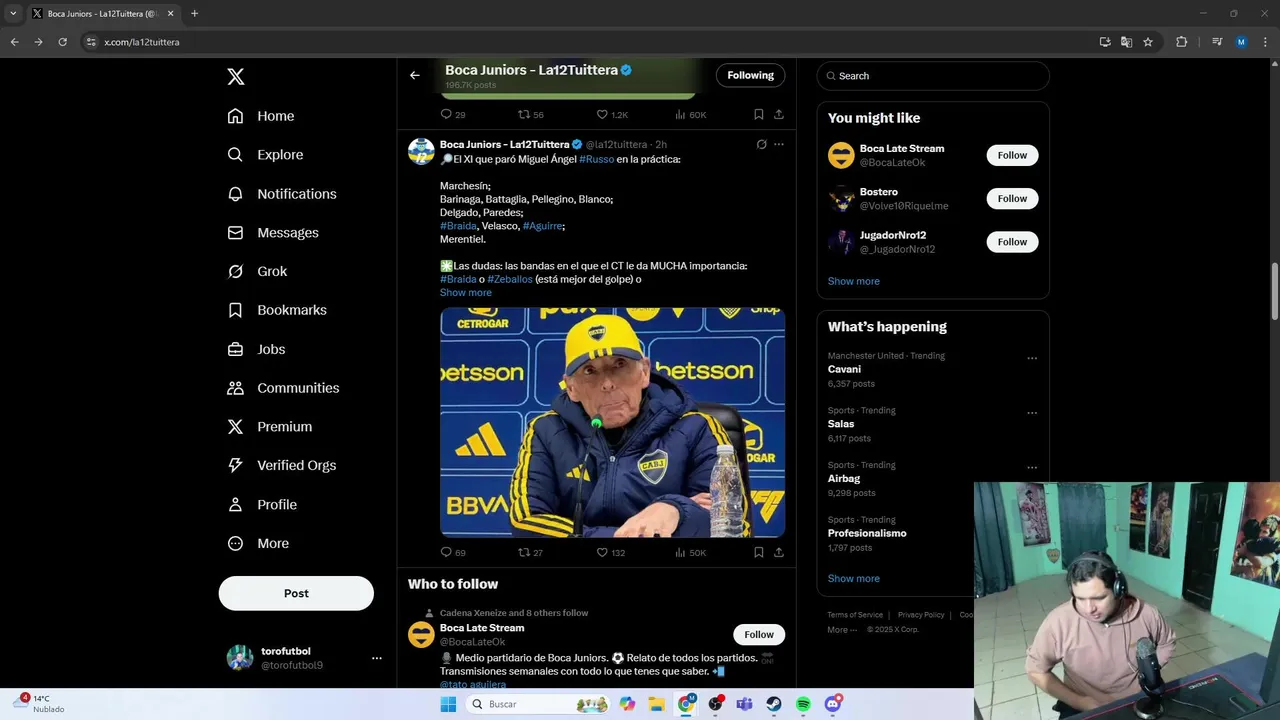This screenshot has width=1280, height=720.
Task: Like the post with 132 likes
Action: point(610,552)
